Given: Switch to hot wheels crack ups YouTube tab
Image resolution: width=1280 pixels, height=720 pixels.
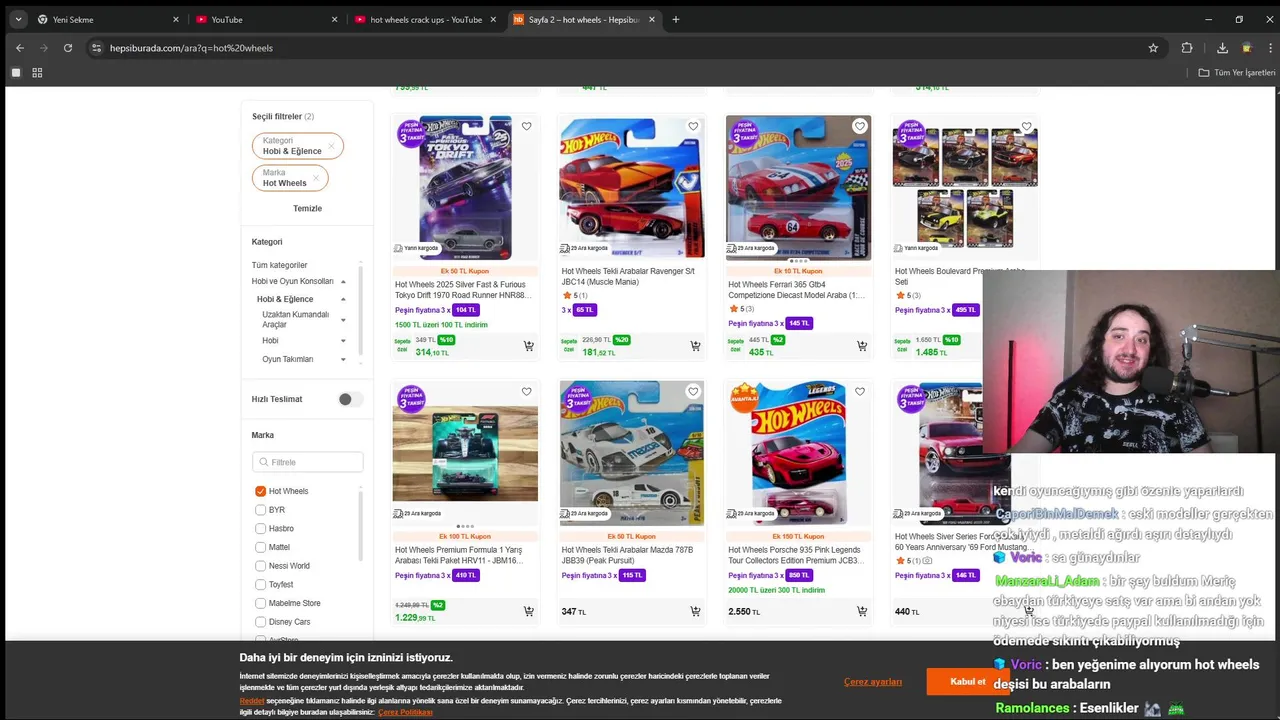Looking at the screenshot, I should pos(424,19).
